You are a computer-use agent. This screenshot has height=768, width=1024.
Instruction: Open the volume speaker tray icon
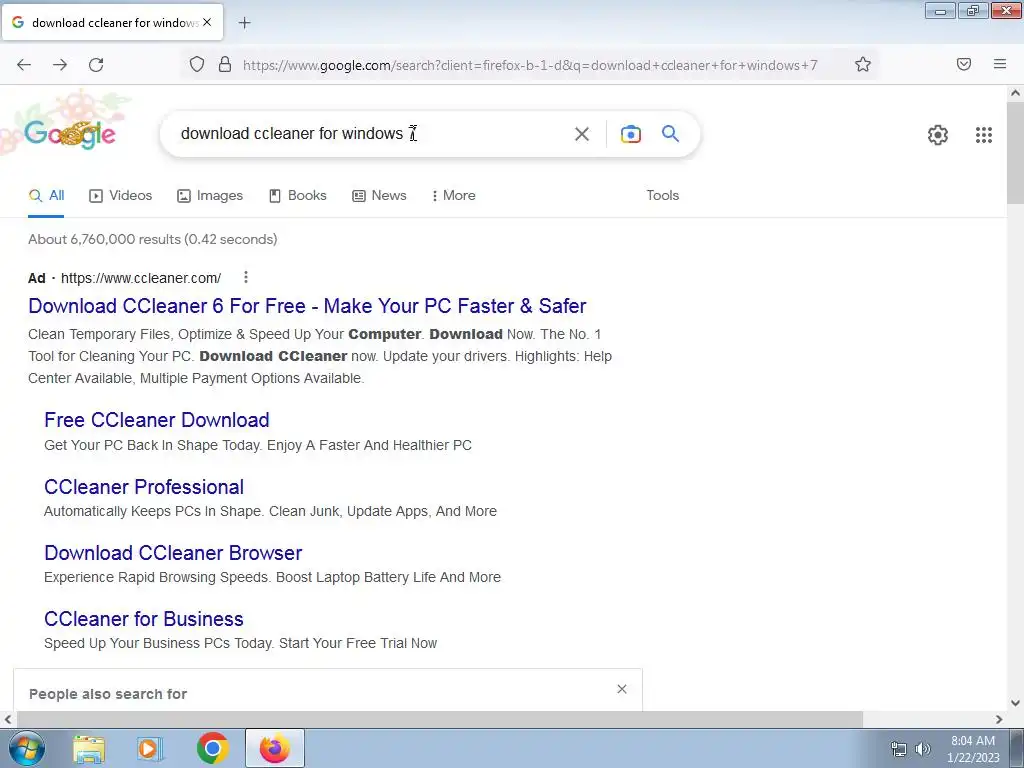point(923,749)
